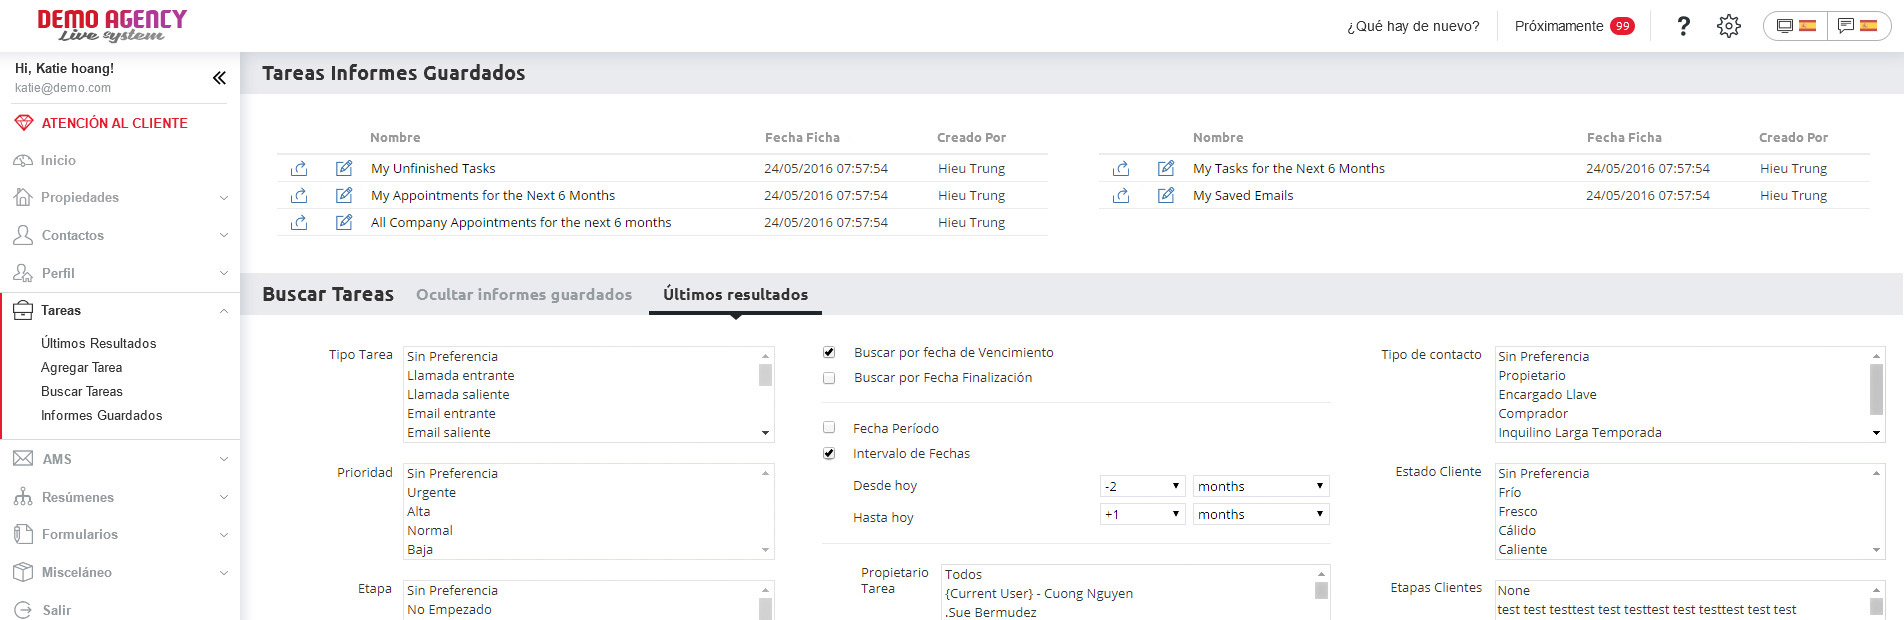Open settings gear icon in header

pyautogui.click(x=1729, y=26)
